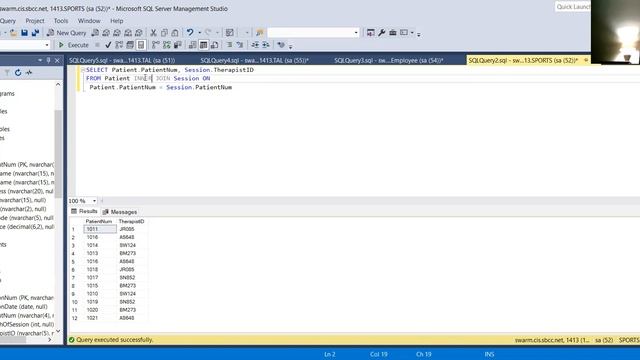Open the Properties window wrench icon
The width and height of the screenshot is (640, 360).
click(382, 33)
